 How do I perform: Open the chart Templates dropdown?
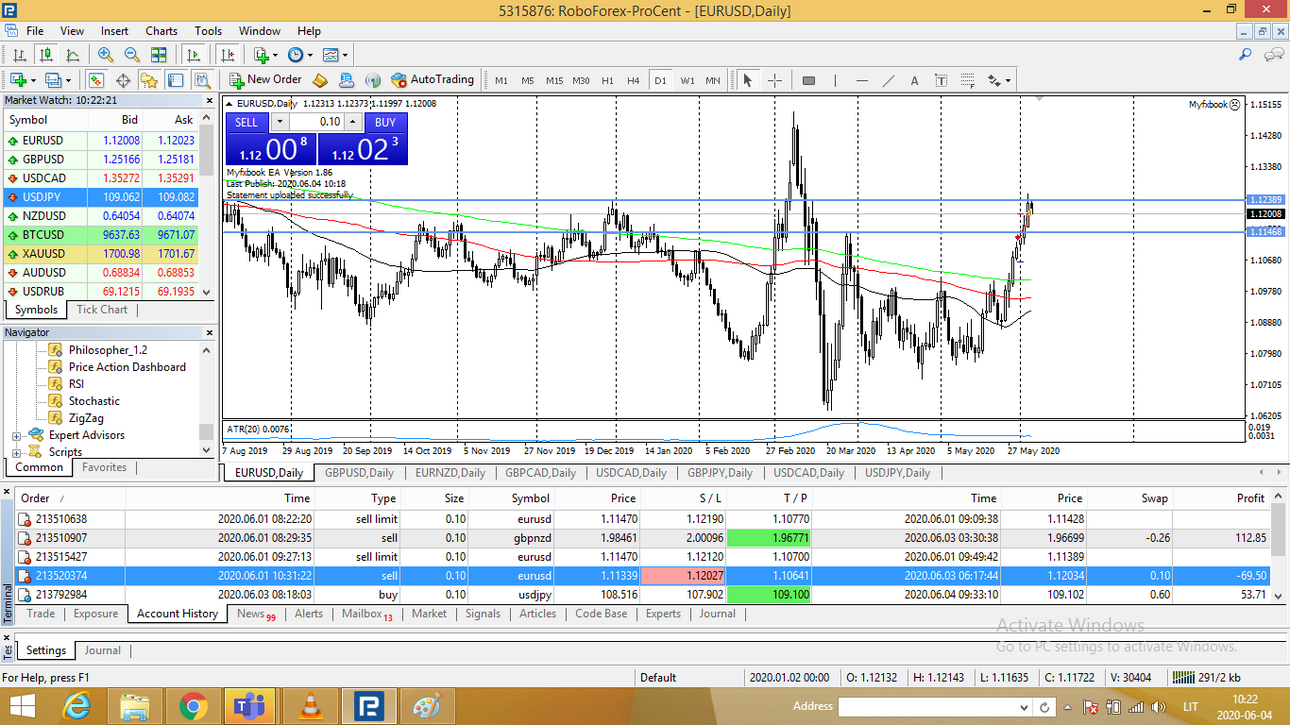point(336,55)
